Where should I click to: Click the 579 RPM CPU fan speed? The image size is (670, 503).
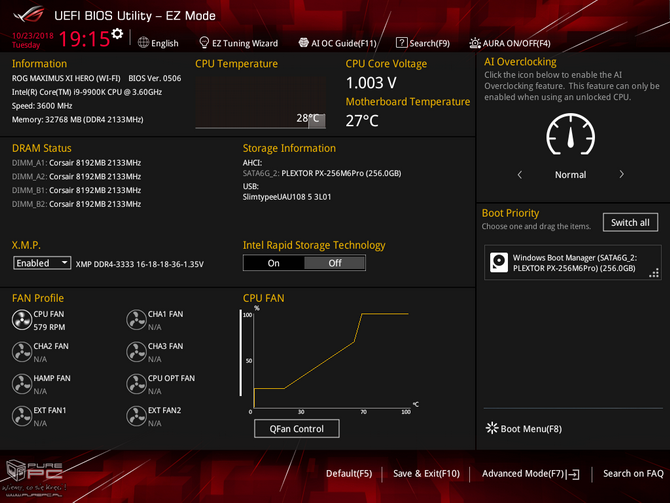click(x=49, y=327)
